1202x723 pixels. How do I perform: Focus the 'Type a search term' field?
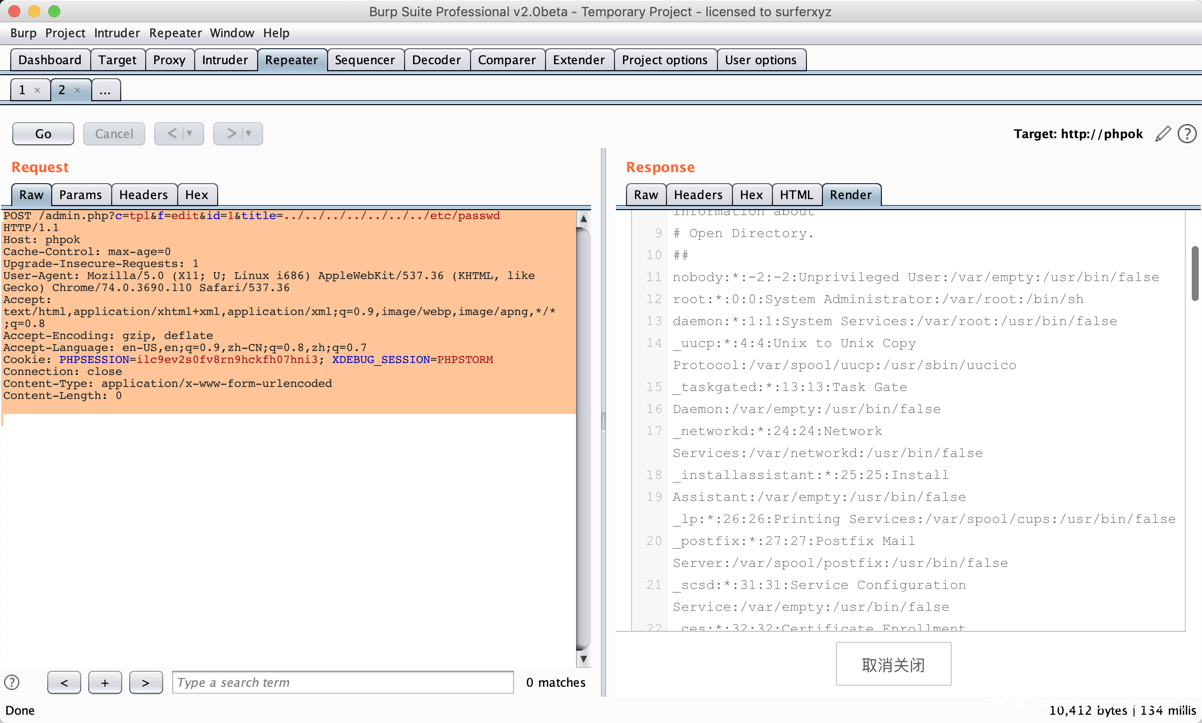(x=343, y=683)
